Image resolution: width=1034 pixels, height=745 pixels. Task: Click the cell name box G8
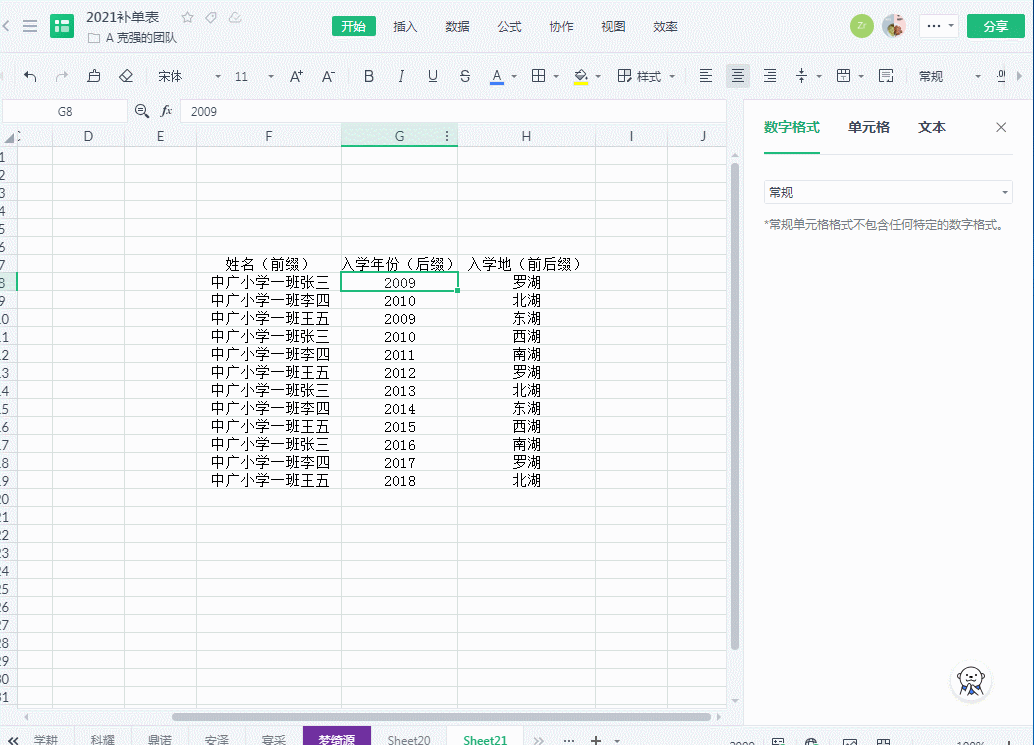coord(65,111)
